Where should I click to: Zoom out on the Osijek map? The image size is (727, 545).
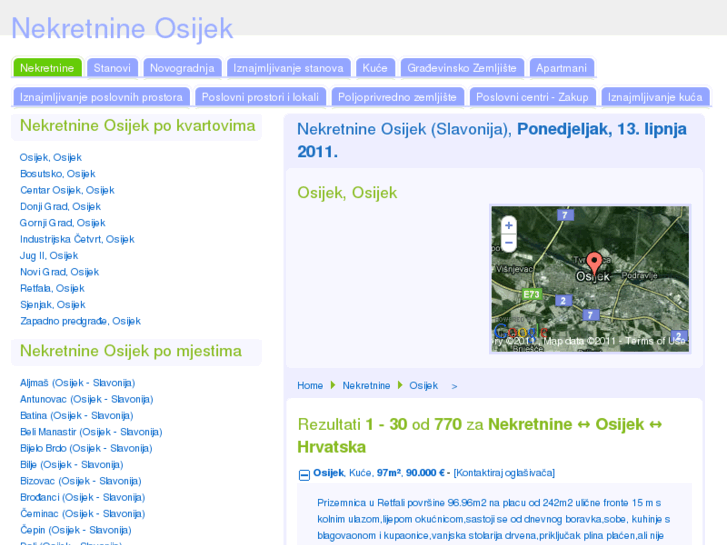point(509,243)
